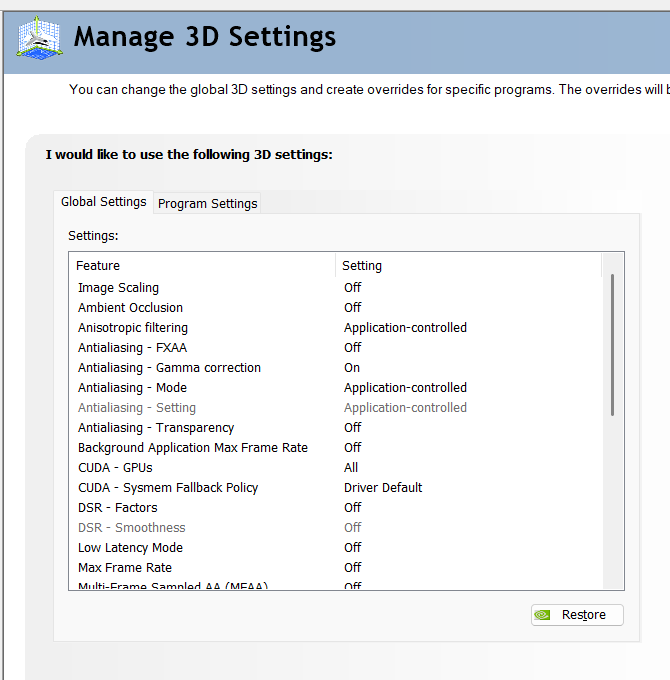Image resolution: width=670 pixels, height=680 pixels.
Task: Open Antialiasing - Transparency Off value
Action: (353, 427)
